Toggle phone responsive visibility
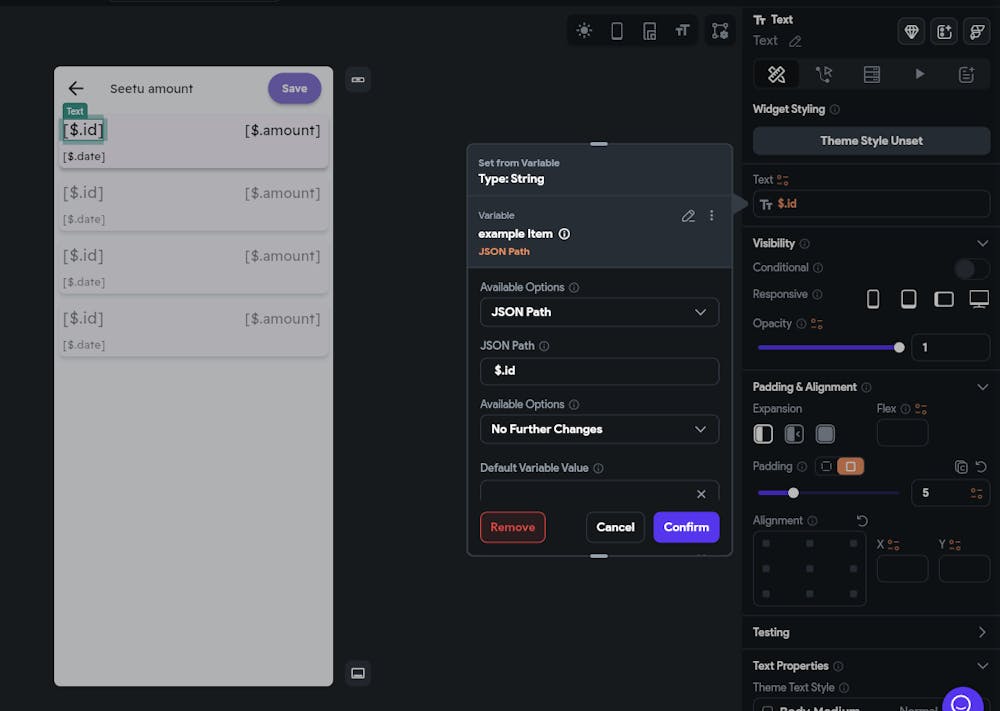This screenshot has width=1000, height=711. pos(873,298)
